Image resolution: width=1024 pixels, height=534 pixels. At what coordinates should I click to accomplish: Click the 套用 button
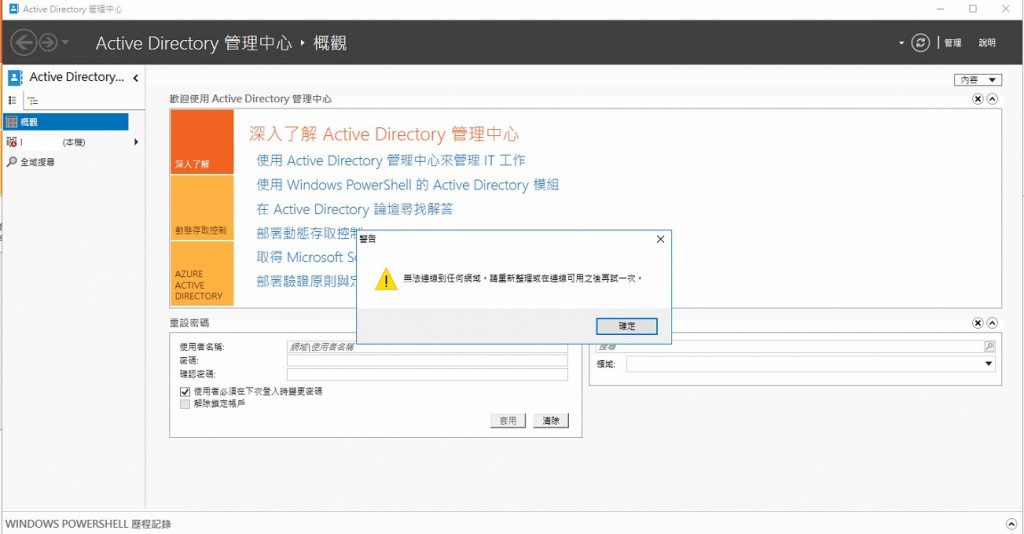click(x=507, y=420)
